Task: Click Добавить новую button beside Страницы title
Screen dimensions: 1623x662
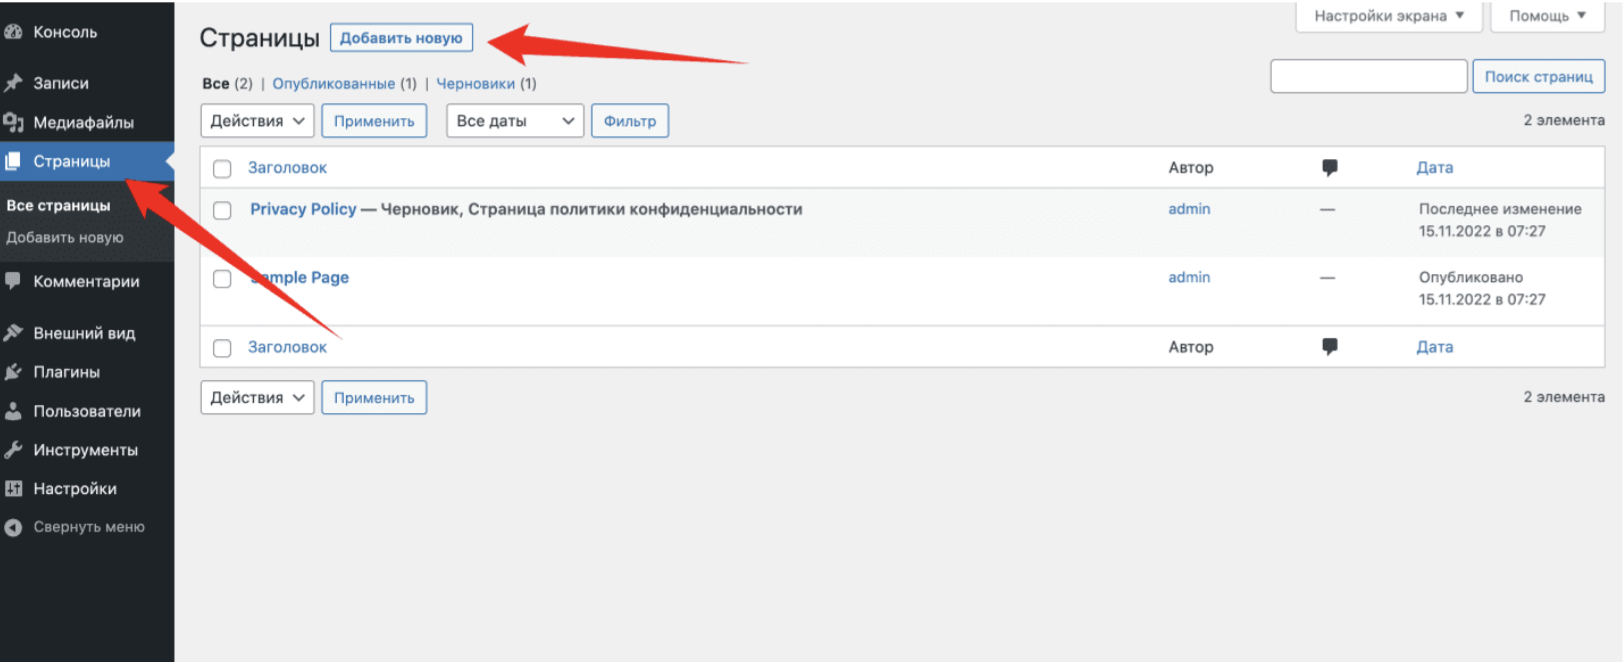Action: point(401,38)
